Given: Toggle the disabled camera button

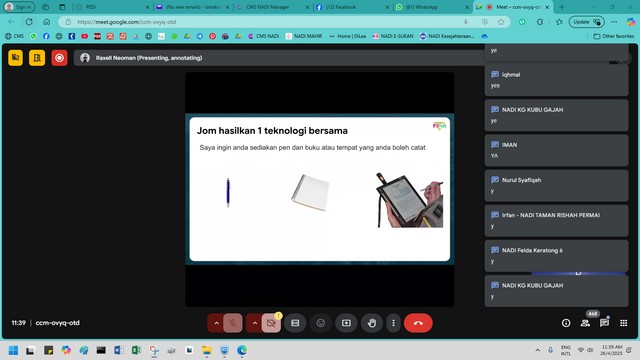Looking at the screenshot, I should [271, 323].
